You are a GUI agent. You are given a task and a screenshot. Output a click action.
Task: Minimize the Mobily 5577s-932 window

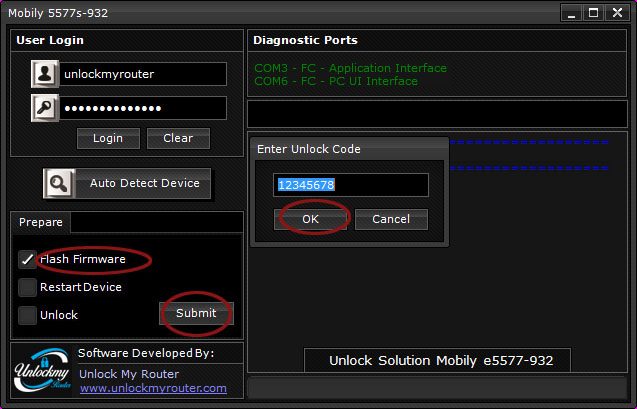point(571,13)
